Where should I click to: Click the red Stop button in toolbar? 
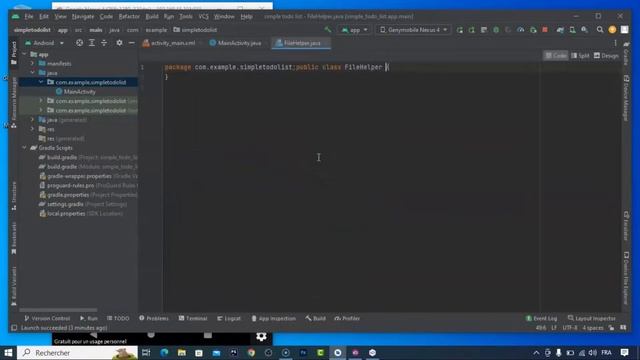545,30
